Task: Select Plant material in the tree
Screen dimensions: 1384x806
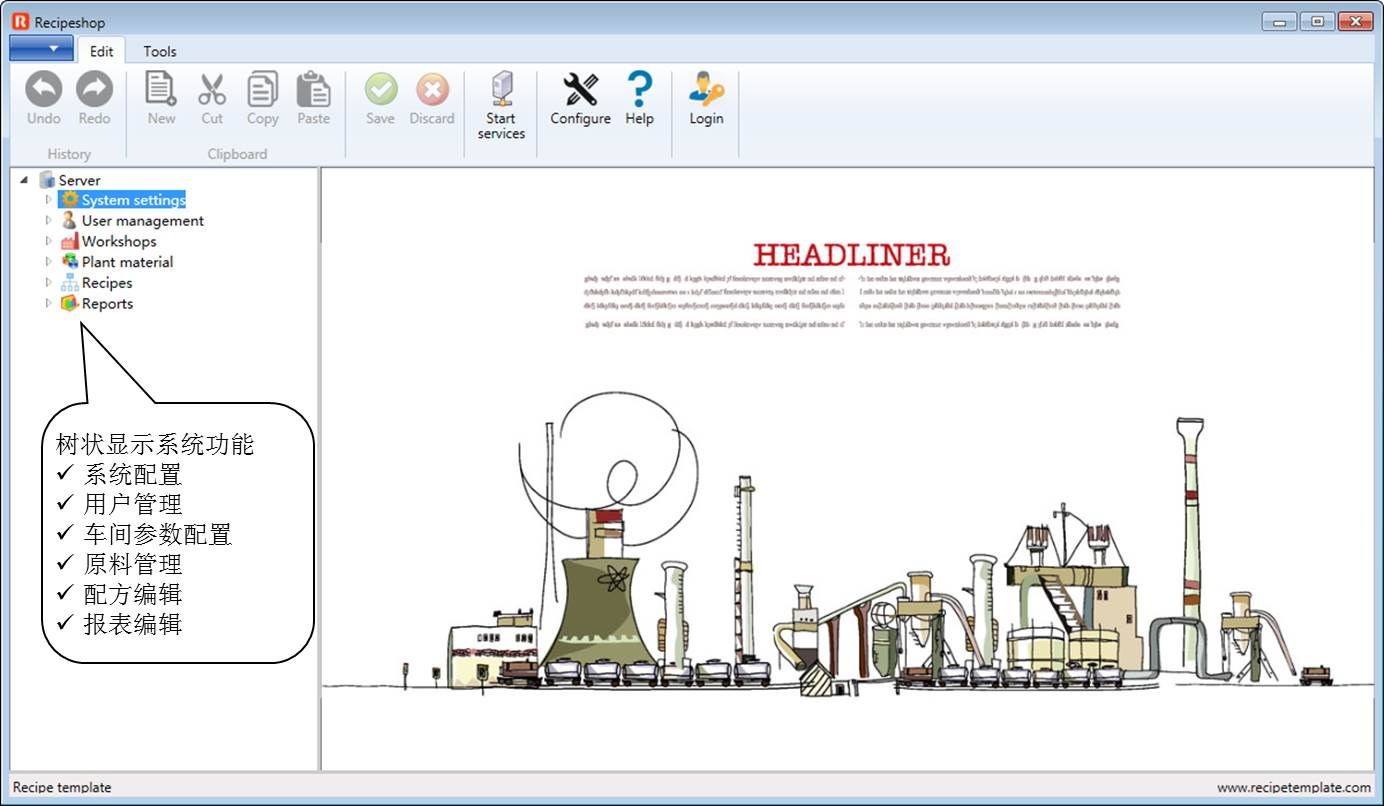Action: (x=127, y=262)
